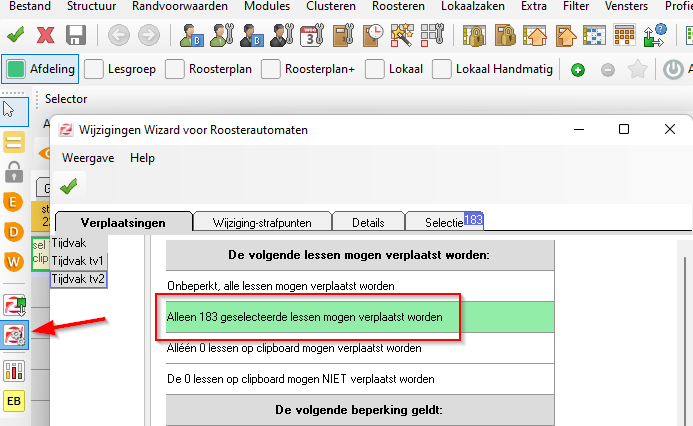
Task: Enable the Lesgroep checkbox
Action: tap(94, 70)
